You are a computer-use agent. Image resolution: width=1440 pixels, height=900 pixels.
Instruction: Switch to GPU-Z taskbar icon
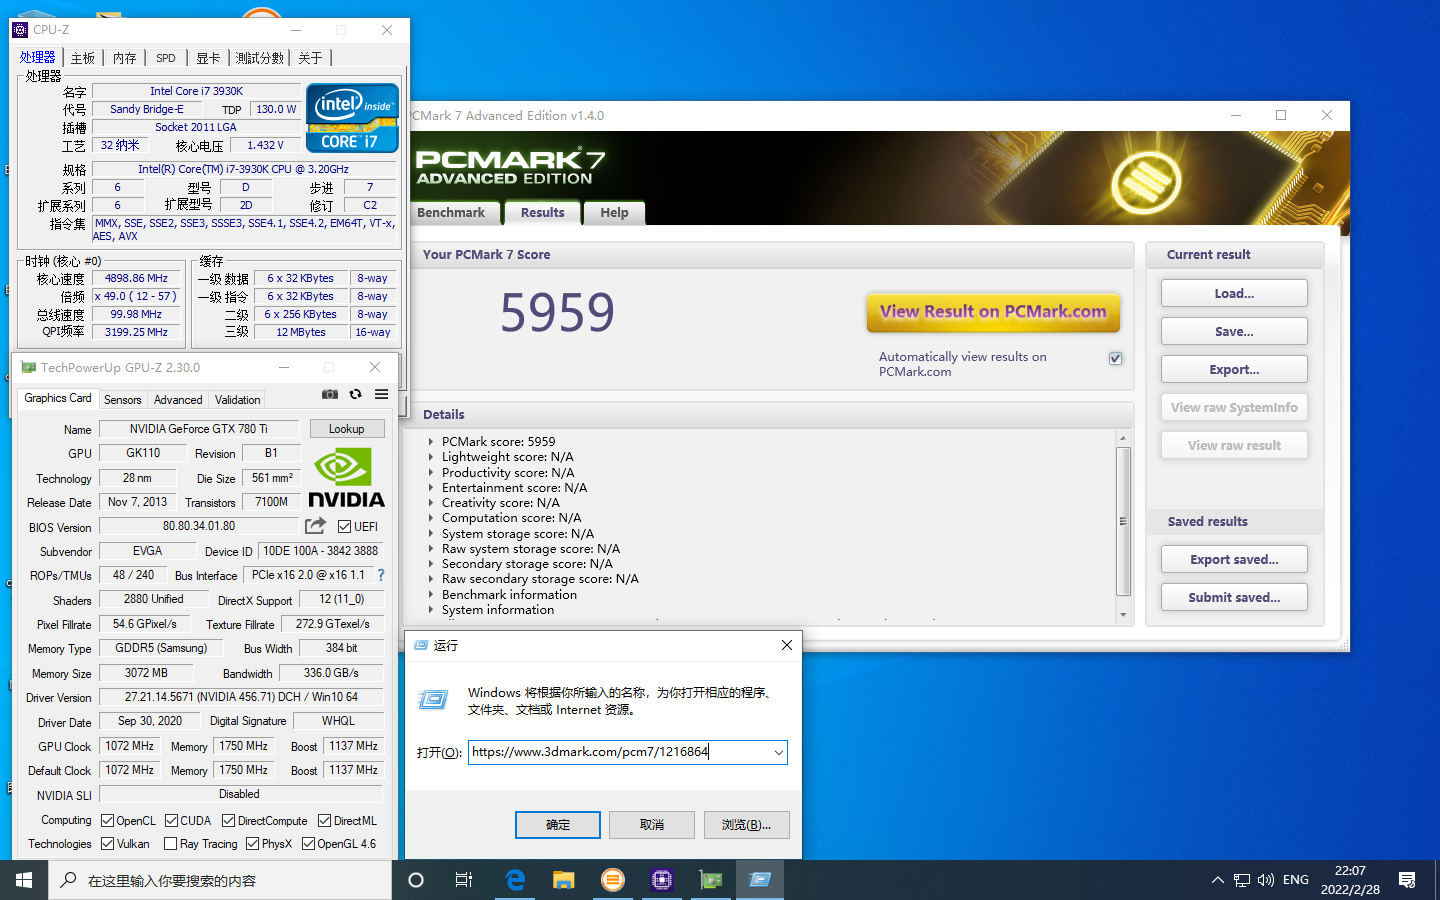711,880
